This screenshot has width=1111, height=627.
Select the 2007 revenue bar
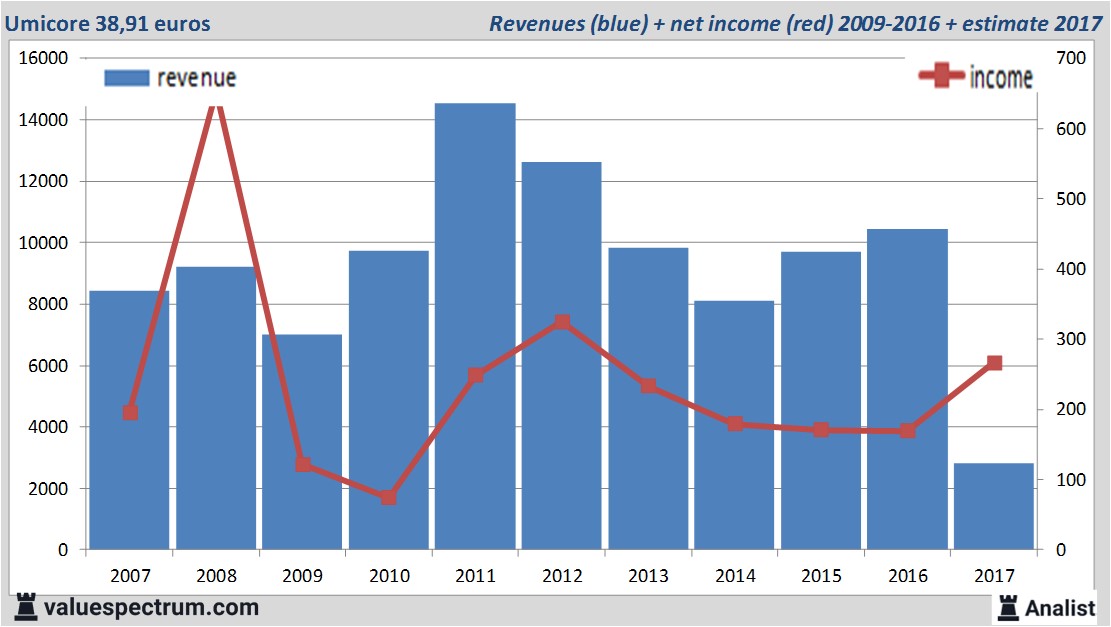tap(130, 419)
